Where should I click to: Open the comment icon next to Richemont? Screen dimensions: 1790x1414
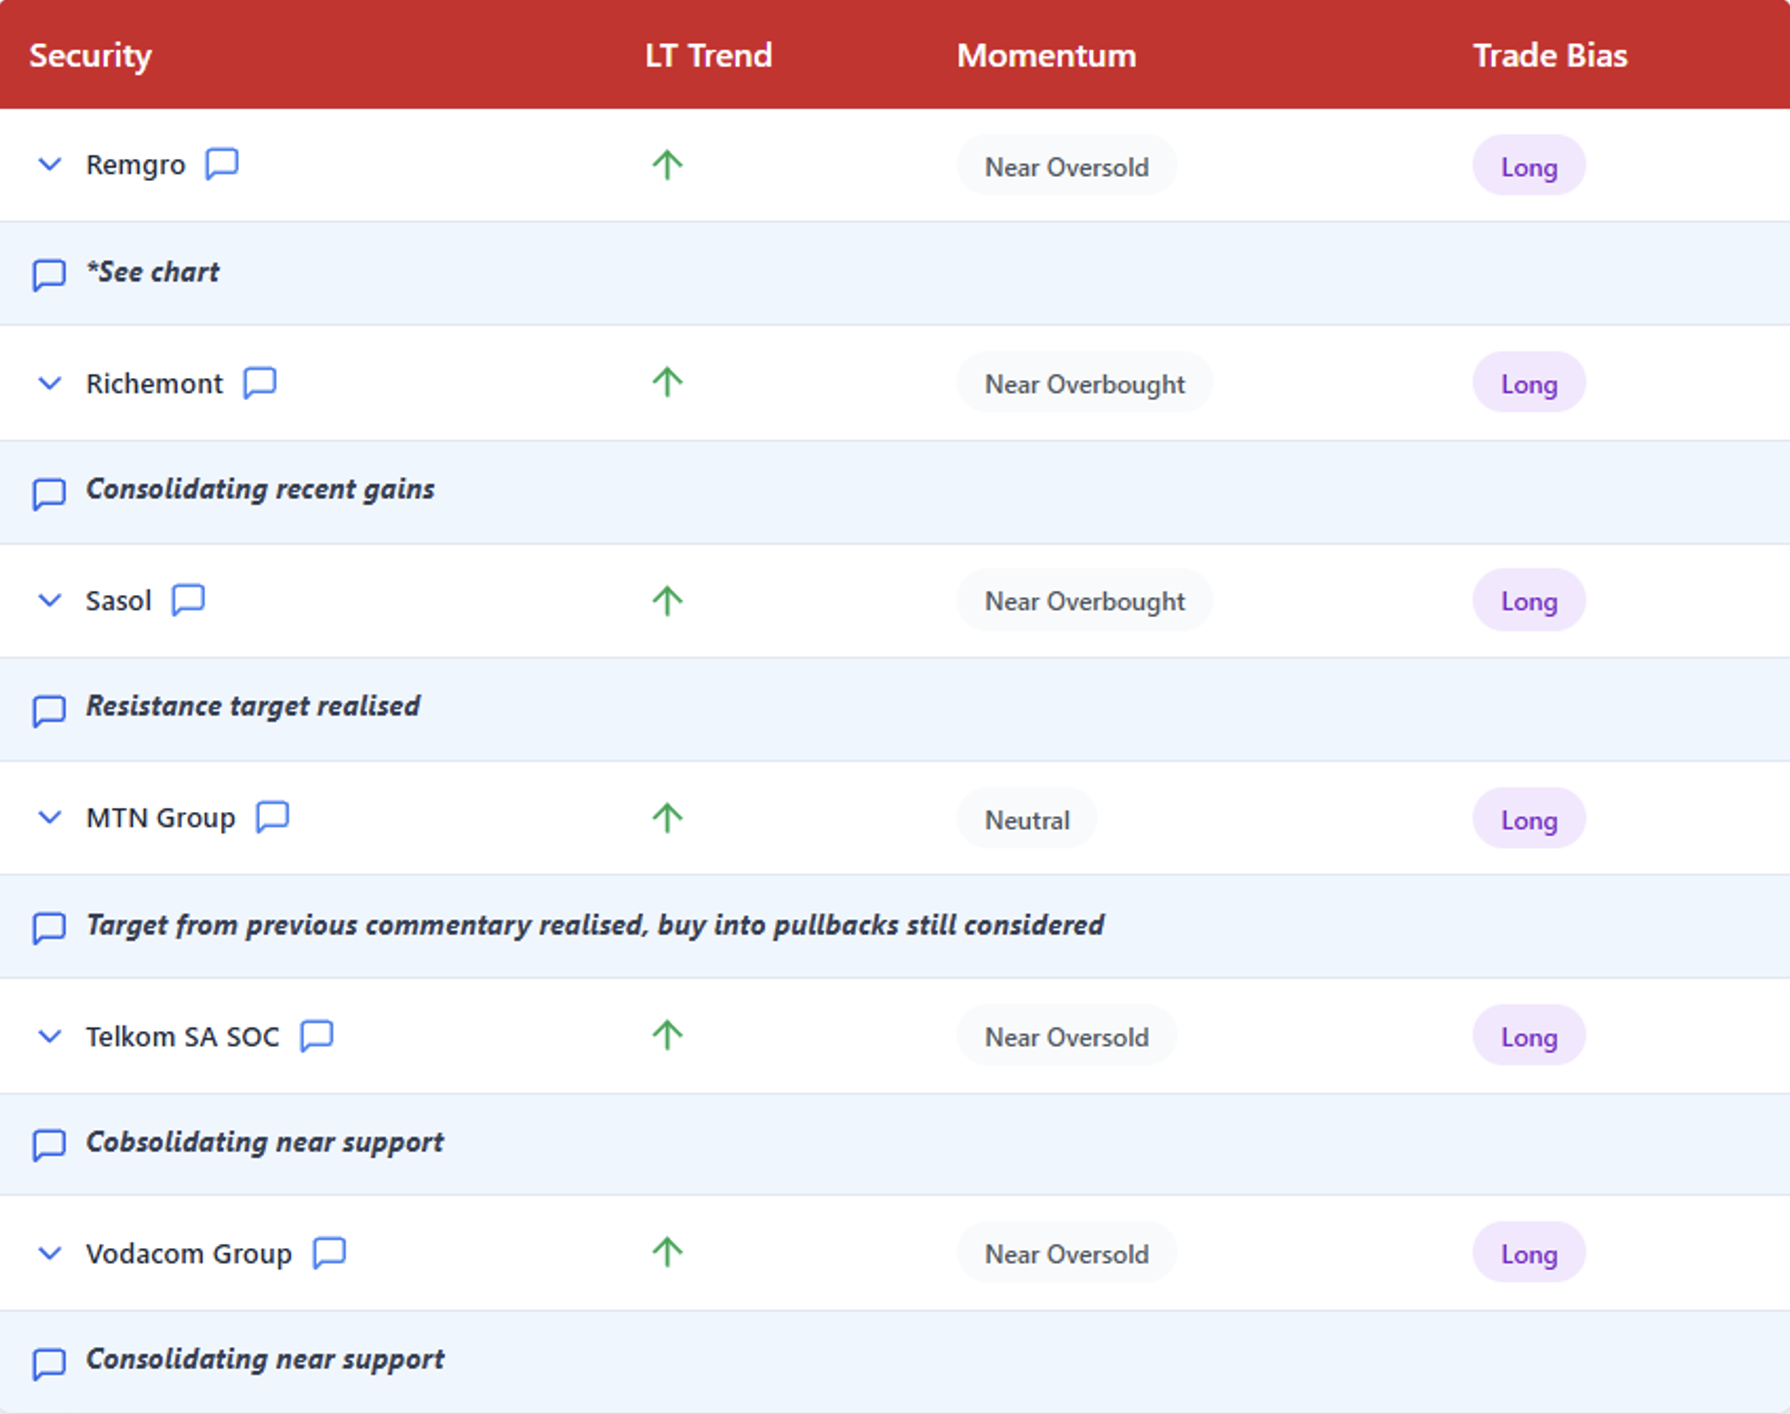[x=260, y=382]
